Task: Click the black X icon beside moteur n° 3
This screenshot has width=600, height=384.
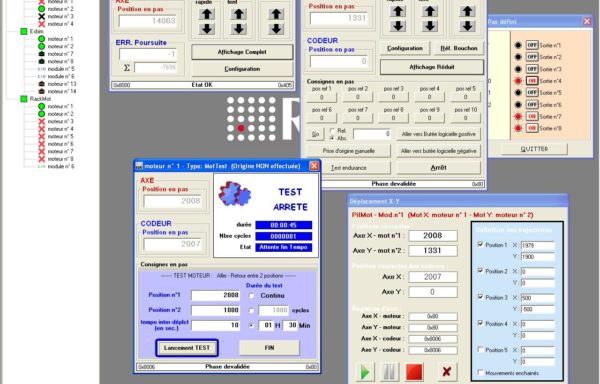Action: pyautogui.click(x=41, y=16)
